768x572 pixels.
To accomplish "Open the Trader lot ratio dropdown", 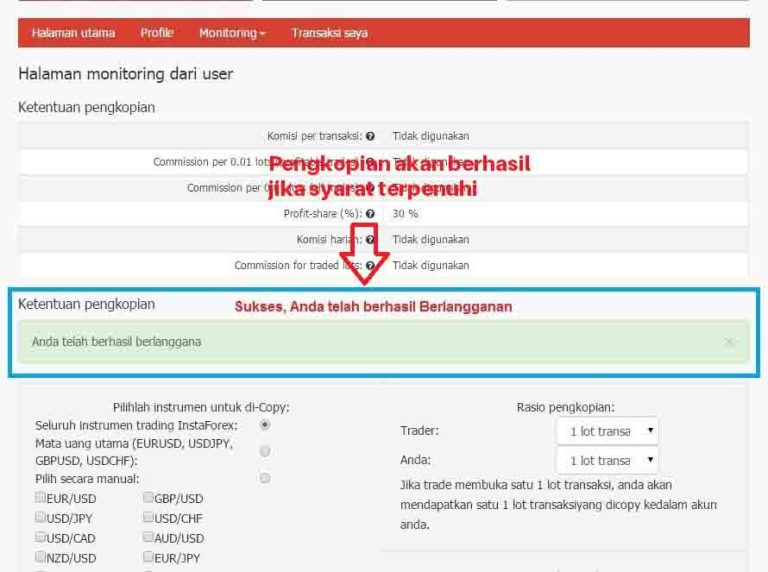I will point(607,431).
